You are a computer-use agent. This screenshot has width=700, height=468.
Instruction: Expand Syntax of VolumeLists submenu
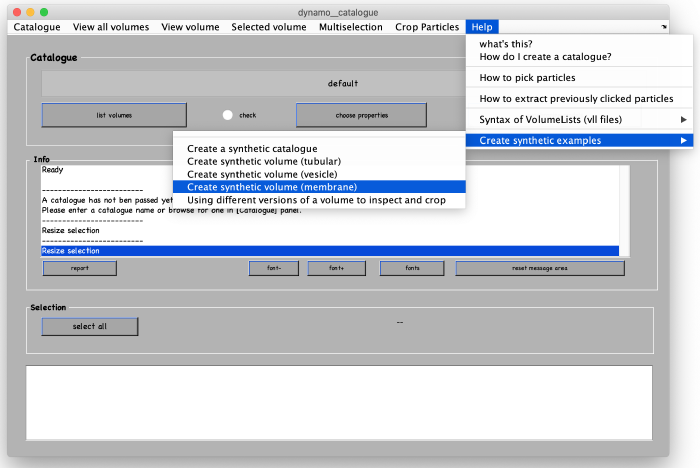pos(583,120)
